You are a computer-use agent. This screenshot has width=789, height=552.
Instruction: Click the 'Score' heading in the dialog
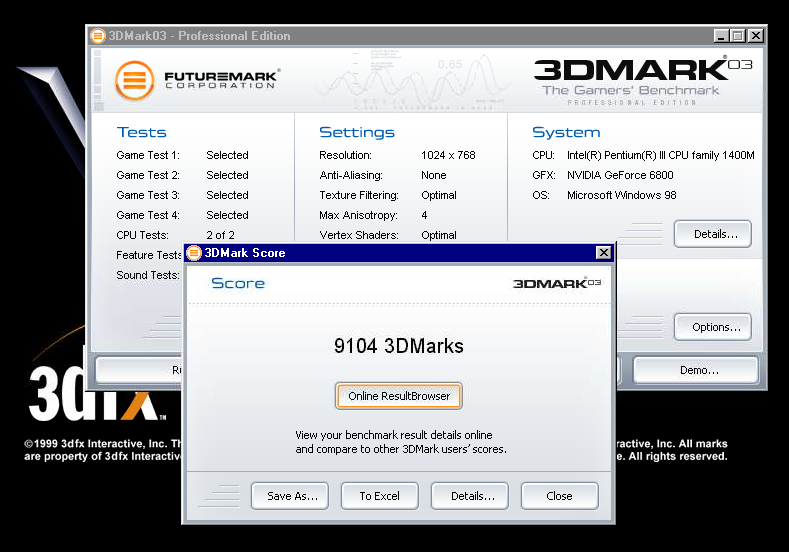(238, 283)
